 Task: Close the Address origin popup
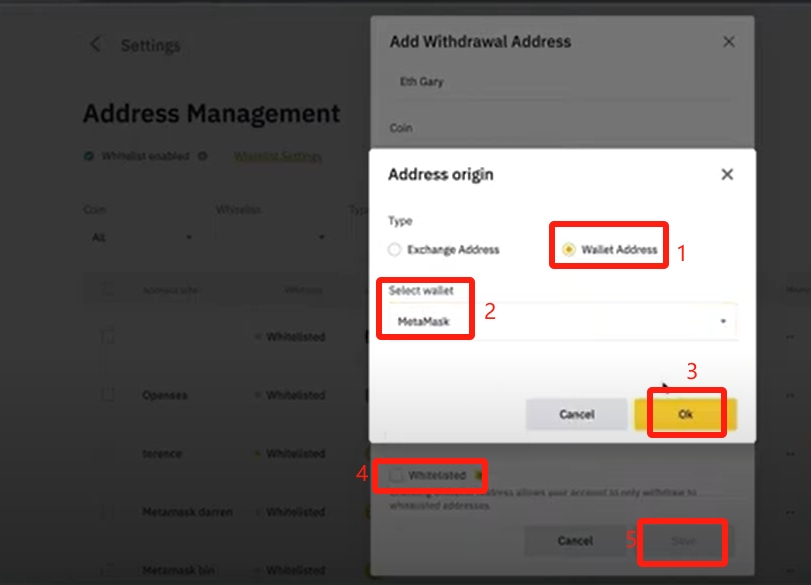pyautogui.click(x=727, y=174)
